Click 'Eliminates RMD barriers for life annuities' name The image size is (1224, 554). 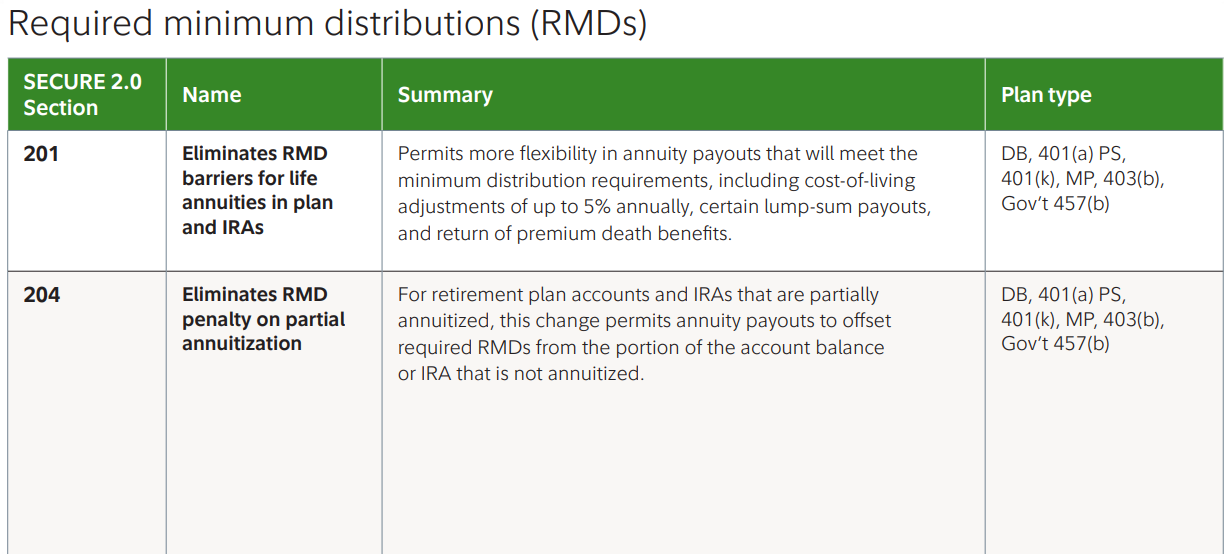[258, 190]
